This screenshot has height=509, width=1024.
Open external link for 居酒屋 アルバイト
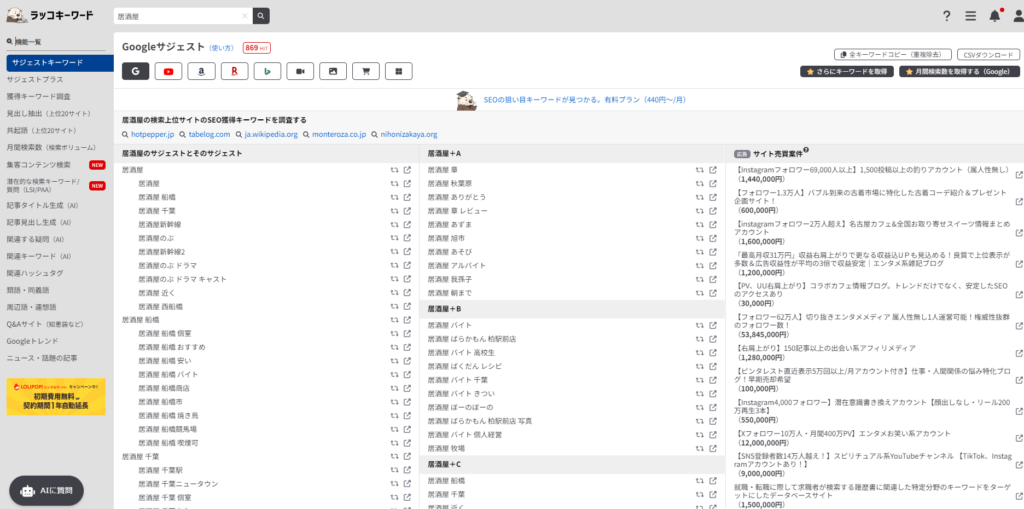(x=713, y=266)
